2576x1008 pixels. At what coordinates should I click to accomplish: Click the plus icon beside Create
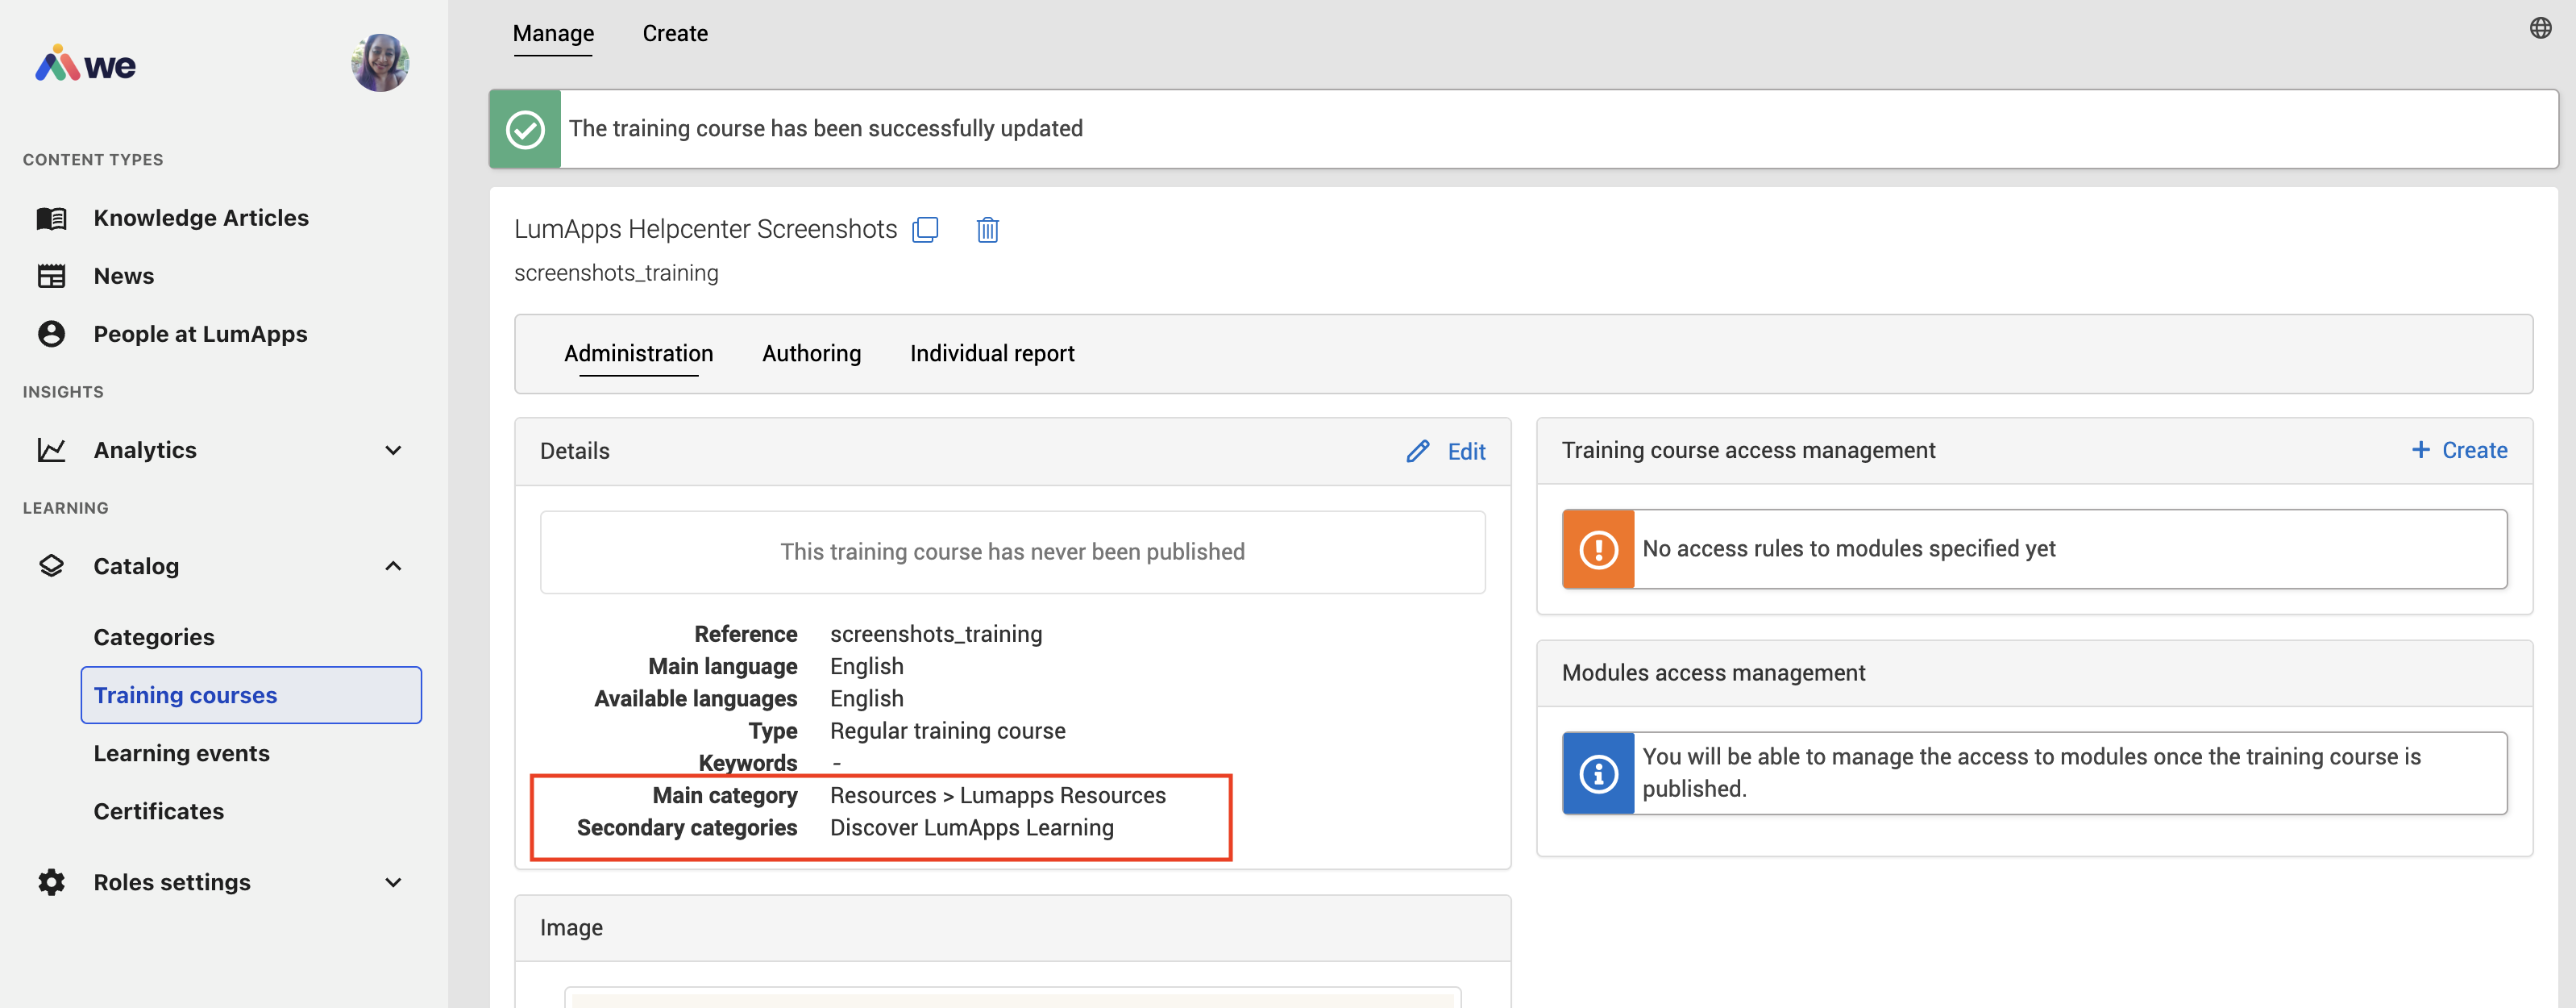[x=2420, y=450]
